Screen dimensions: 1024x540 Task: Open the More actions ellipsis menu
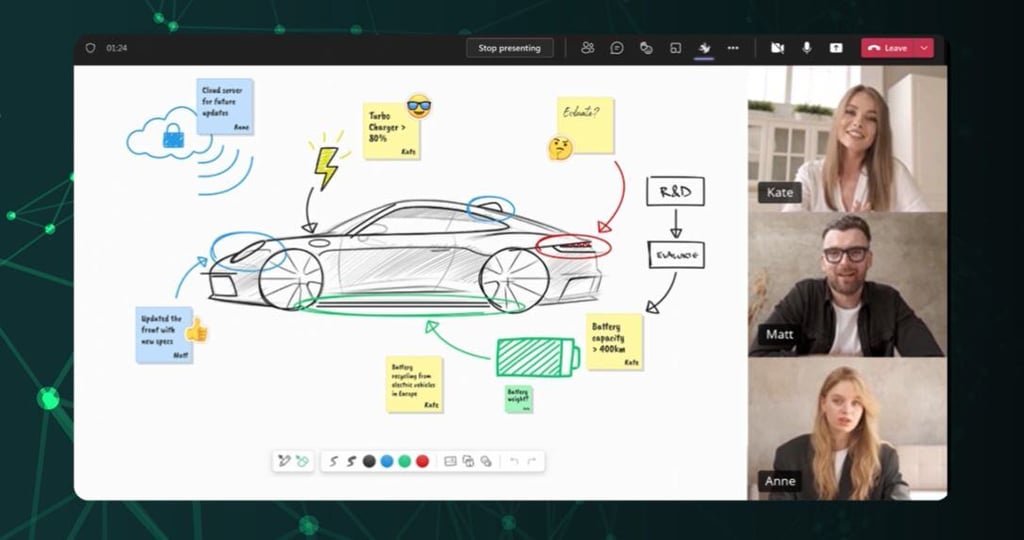pyautogui.click(x=733, y=48)
